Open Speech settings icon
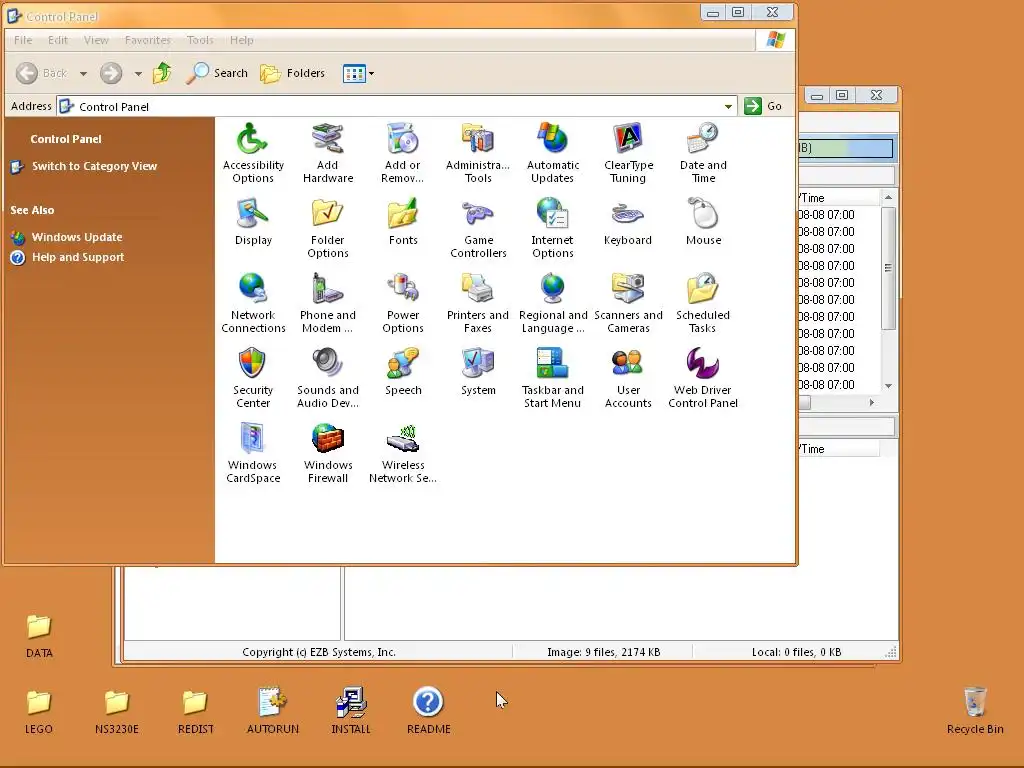1024x768 pixels. (402, 372)
